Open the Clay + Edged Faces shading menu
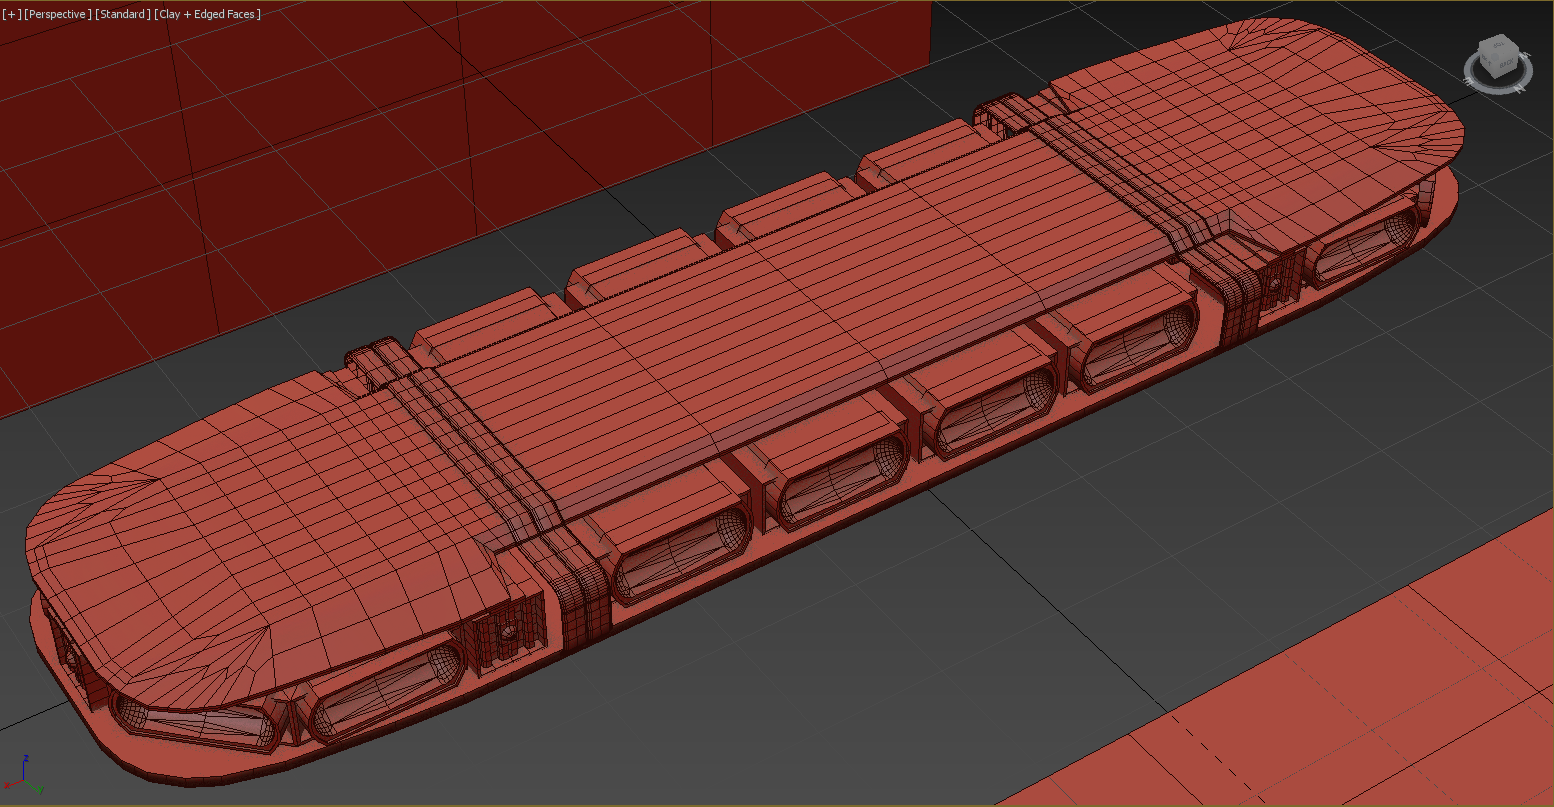Viewport: 1554px width, 807px height. (x=207, y=14)
